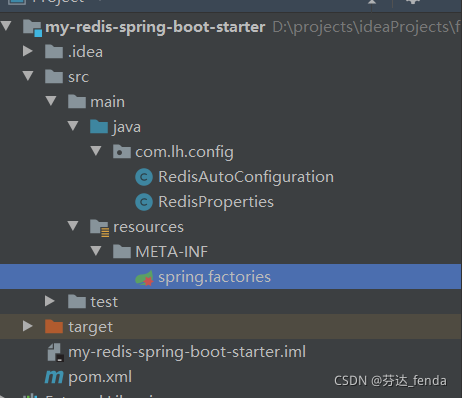The image size is (462, 398).
Task: Select RedisProperties in the tree
Action: coord(216,202)
